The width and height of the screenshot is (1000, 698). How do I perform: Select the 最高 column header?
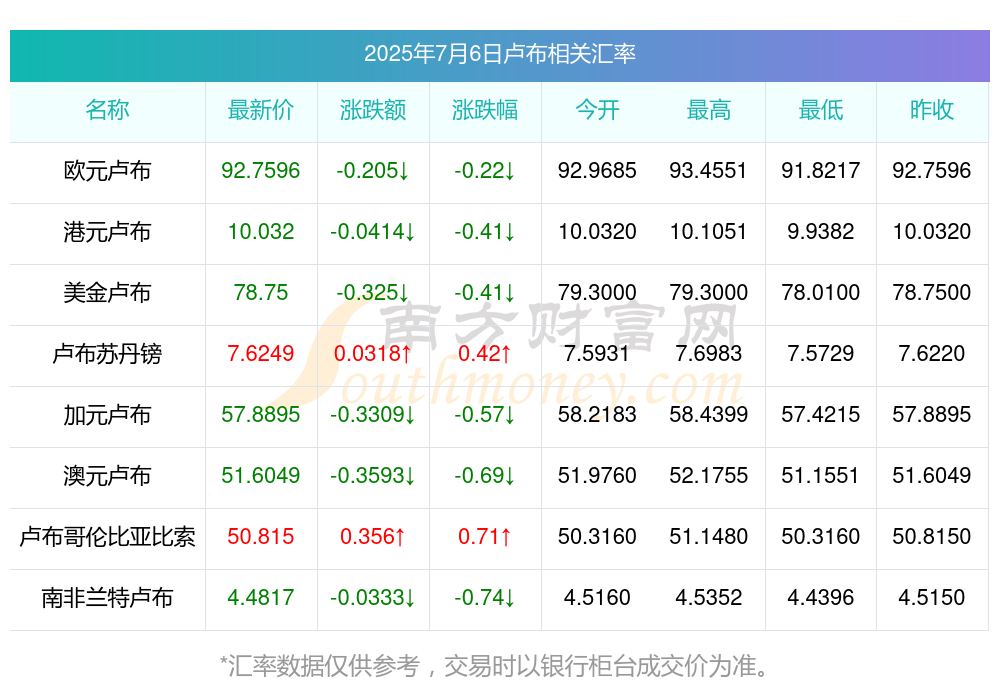709,110
